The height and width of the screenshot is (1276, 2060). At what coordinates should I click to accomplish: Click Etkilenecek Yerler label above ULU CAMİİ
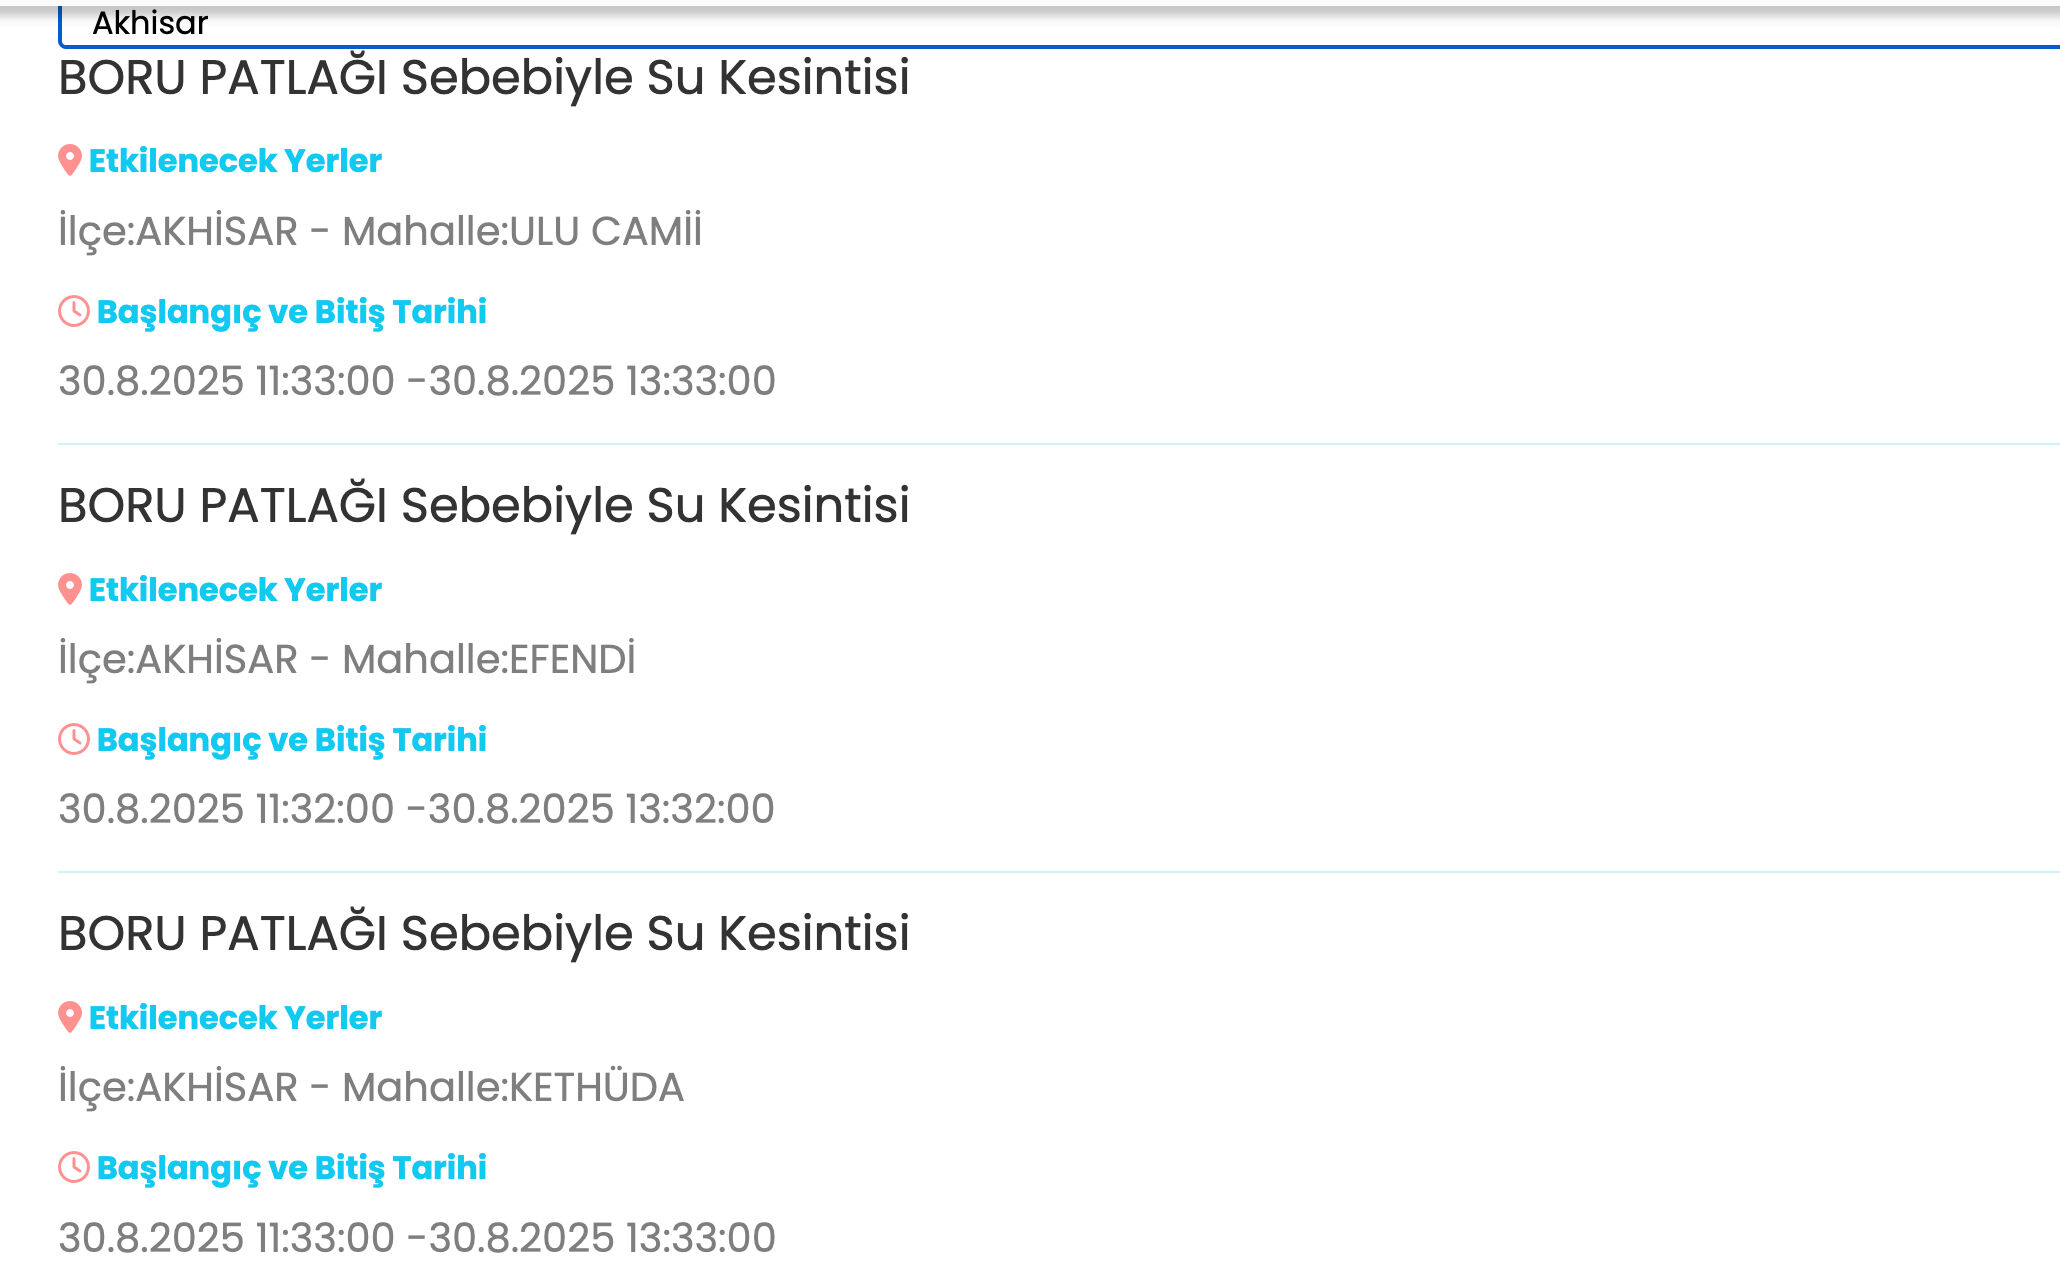(x=235, y=161)
